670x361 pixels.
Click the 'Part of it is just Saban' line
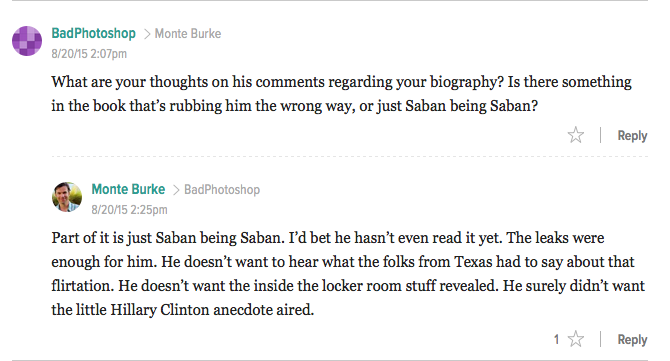(x=328, y=238)
